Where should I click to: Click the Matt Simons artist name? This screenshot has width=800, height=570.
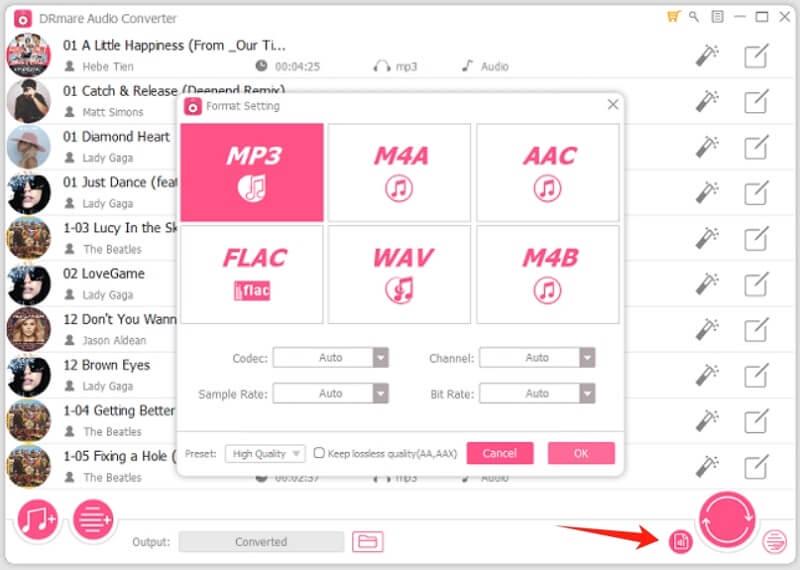point(113,112)
